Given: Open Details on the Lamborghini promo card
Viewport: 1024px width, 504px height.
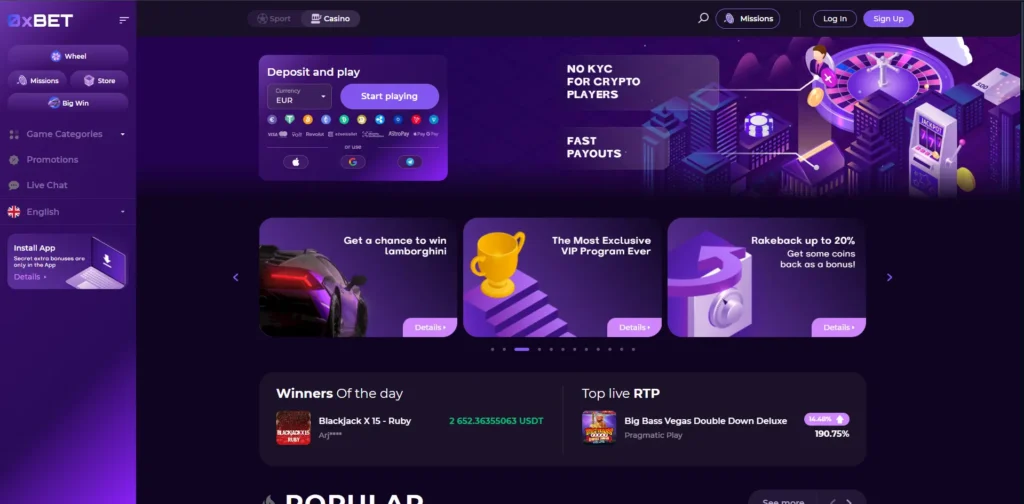Looking at the screenshot, I should coord(430,327).
